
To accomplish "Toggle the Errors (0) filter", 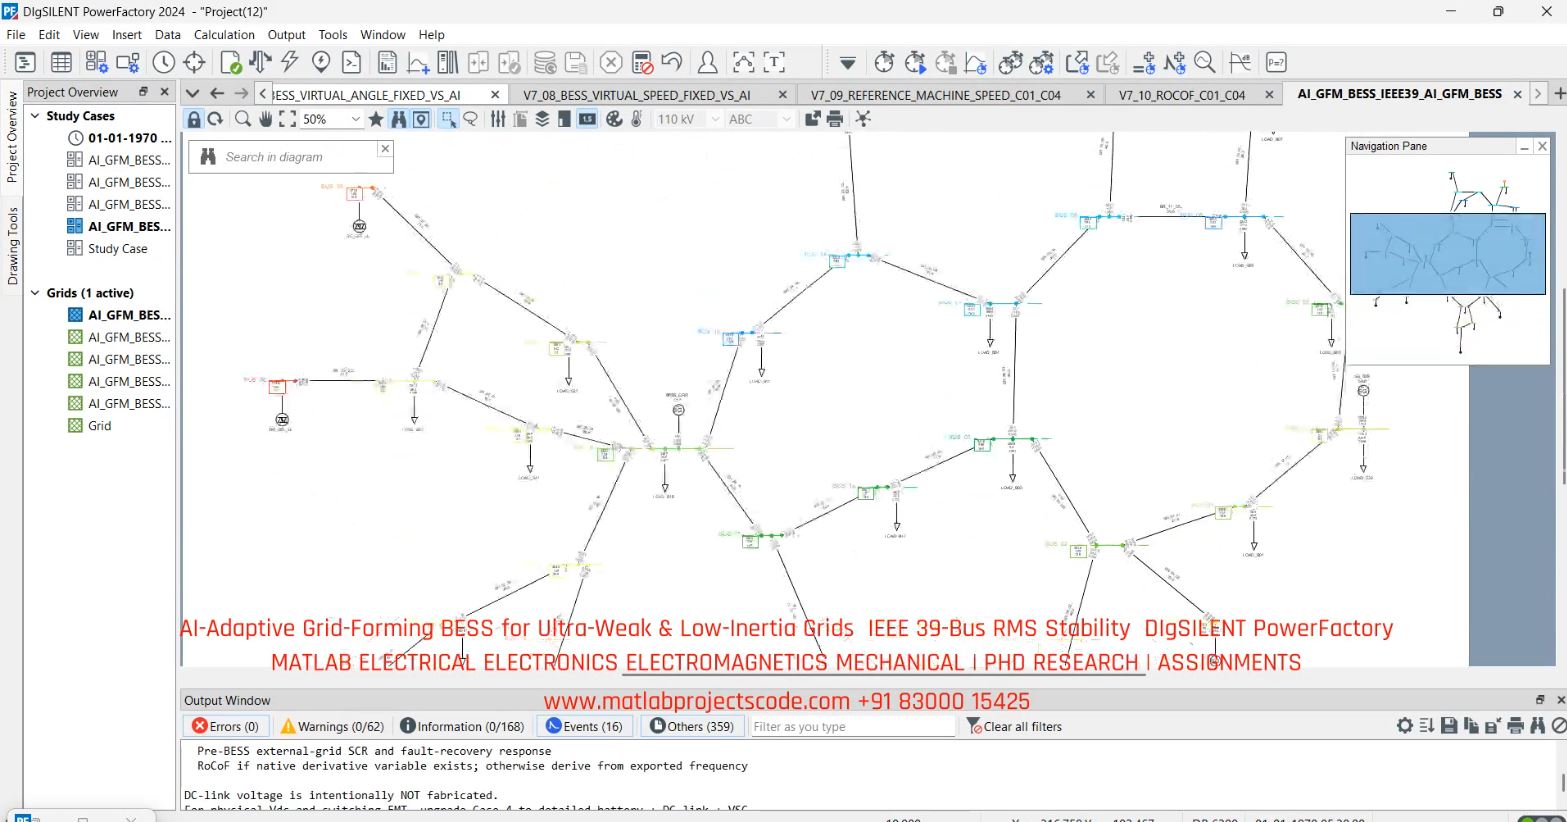I will pos(226,726).
